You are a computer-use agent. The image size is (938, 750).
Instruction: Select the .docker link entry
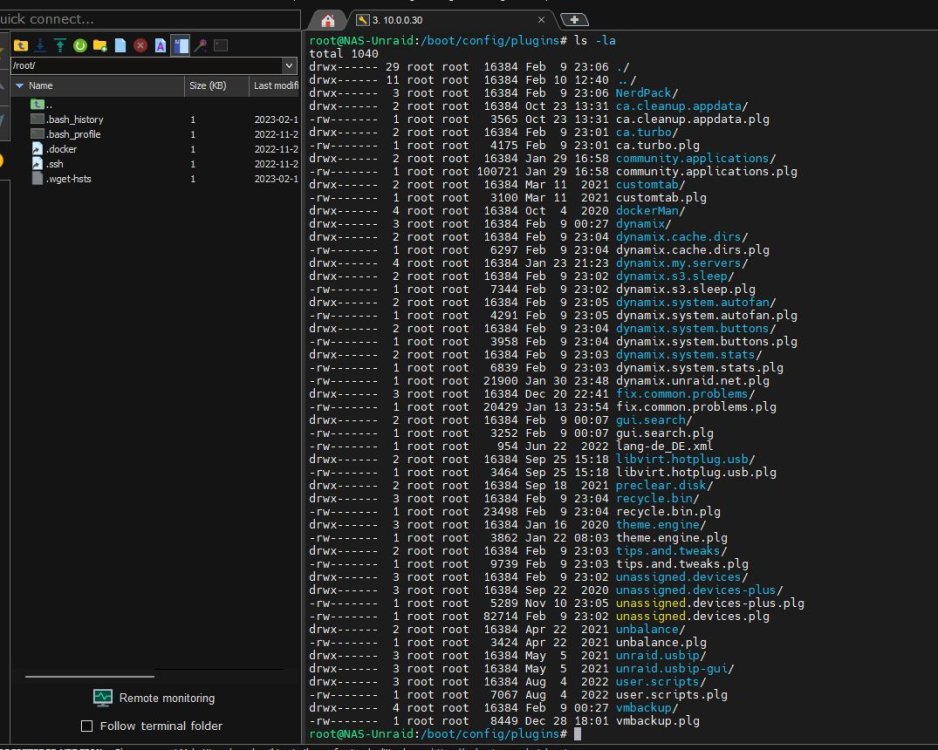(x=61, y=149)
